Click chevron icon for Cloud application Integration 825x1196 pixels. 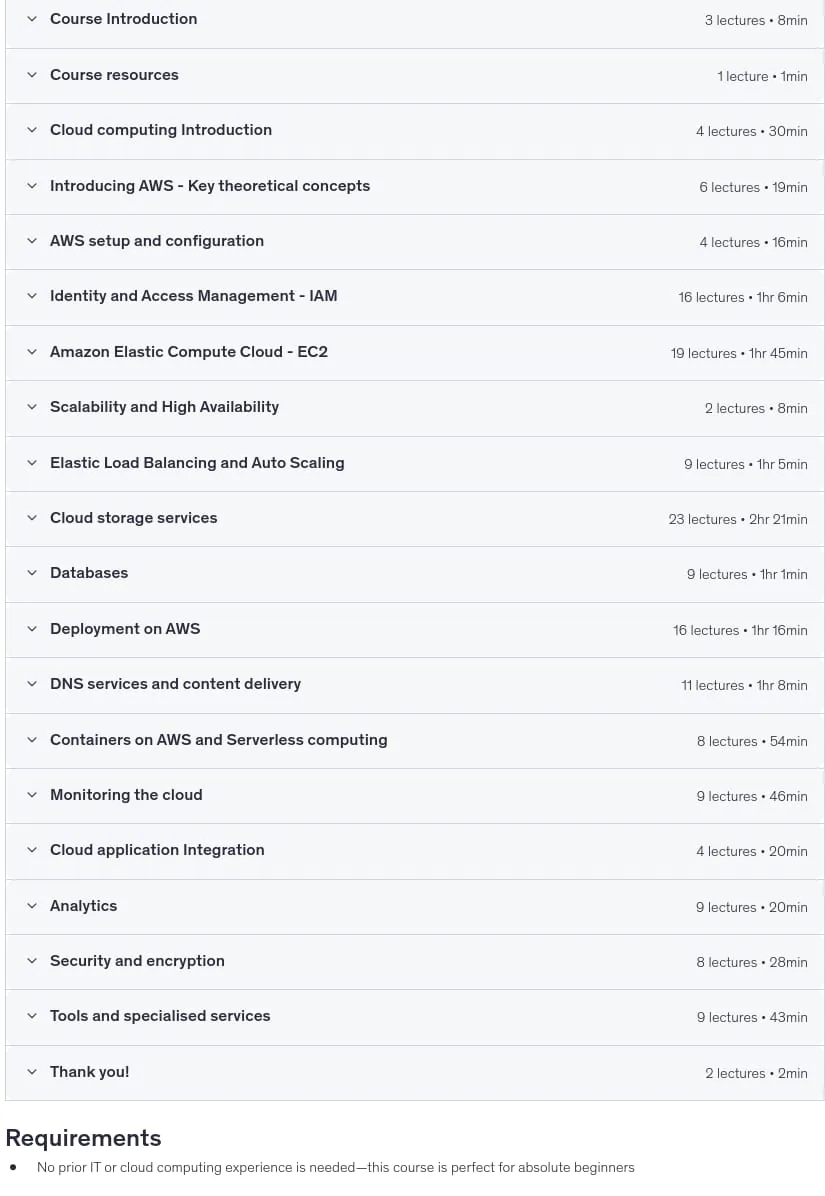[32, 850]
